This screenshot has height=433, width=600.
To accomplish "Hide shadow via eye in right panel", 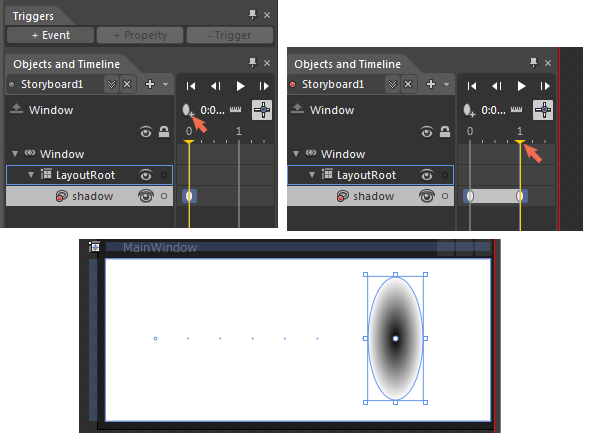I will tap(427, 196).
